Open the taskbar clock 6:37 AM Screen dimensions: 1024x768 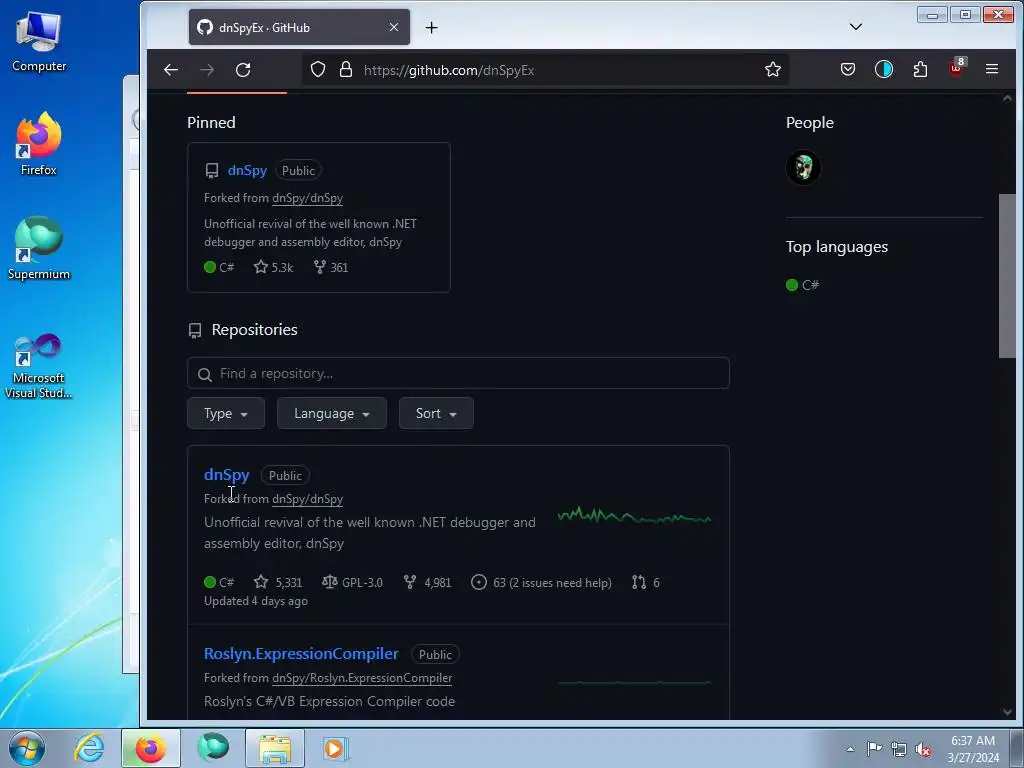click(x=973, y=749)
